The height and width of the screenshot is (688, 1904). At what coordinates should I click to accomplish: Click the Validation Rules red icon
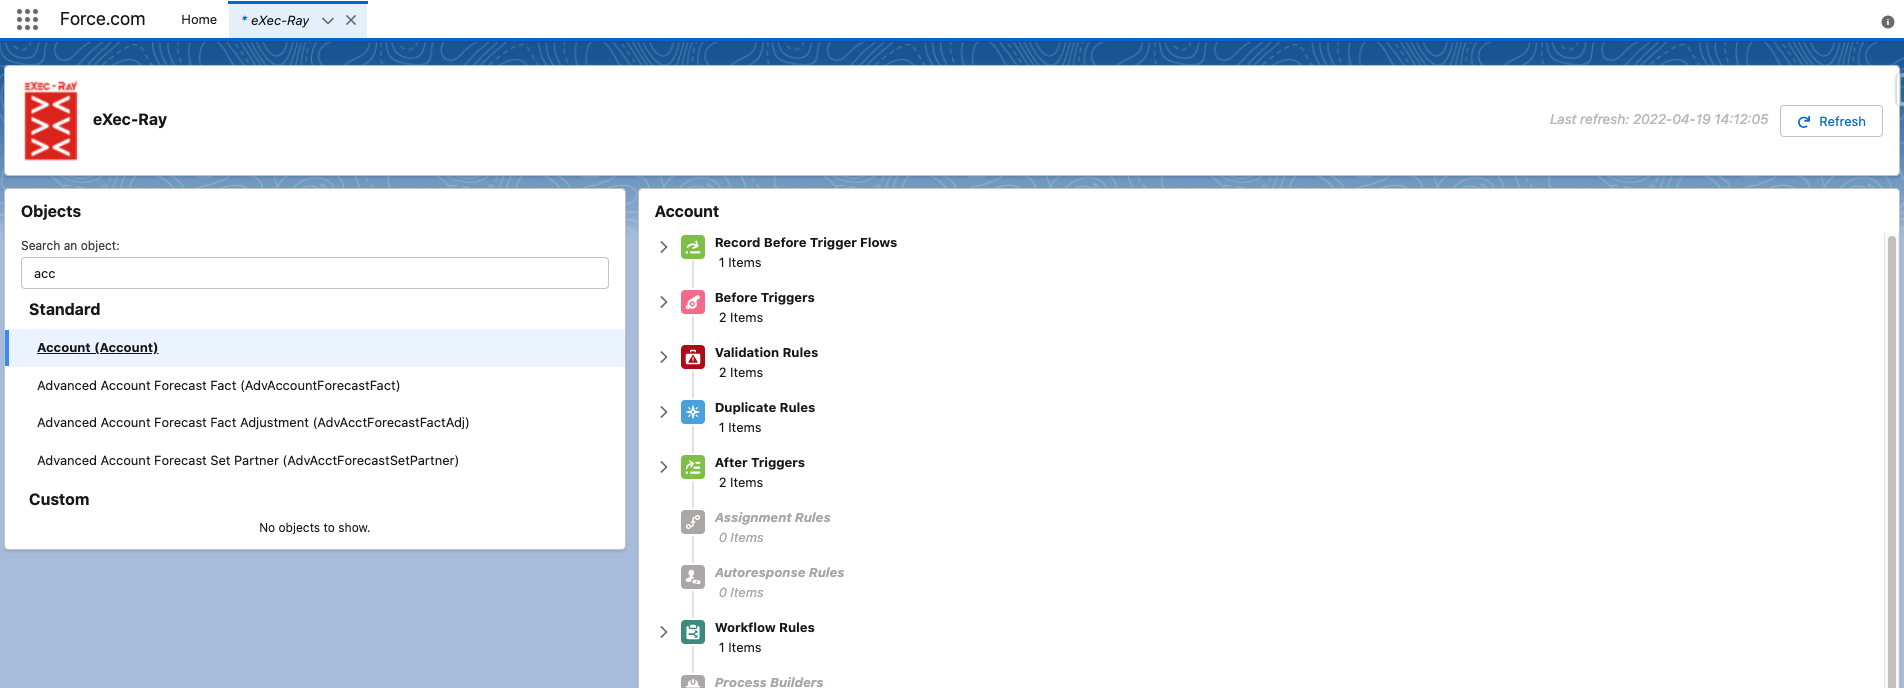point(693,357)
